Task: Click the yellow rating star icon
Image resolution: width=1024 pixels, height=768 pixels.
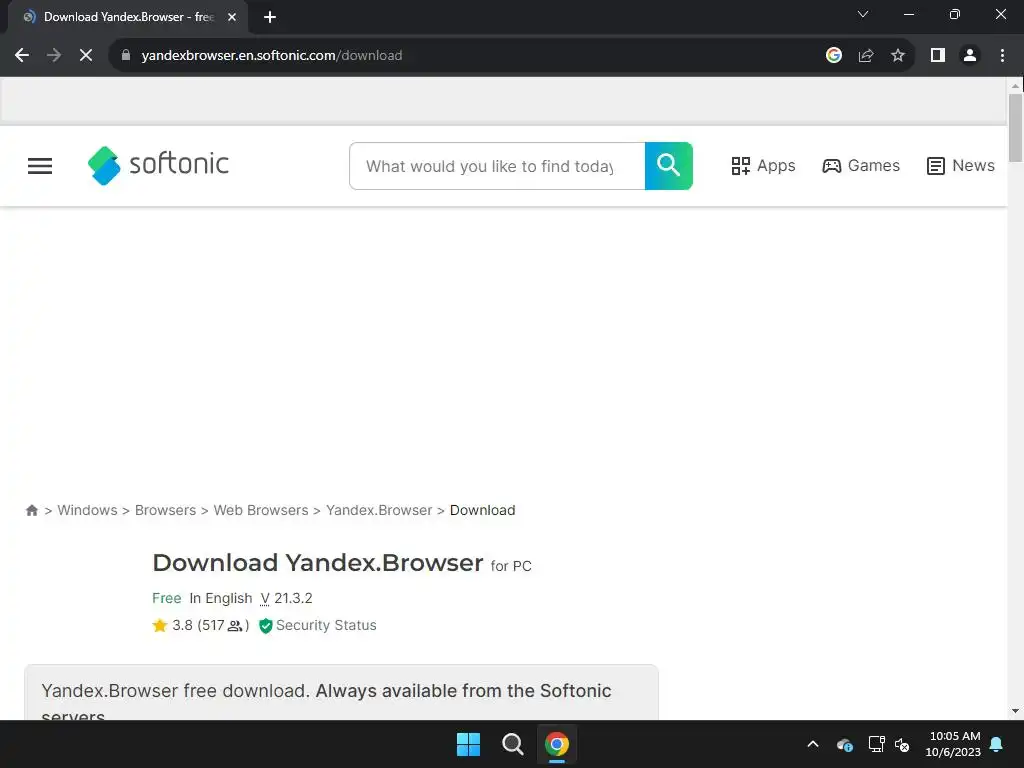Action: click(160, 626)
